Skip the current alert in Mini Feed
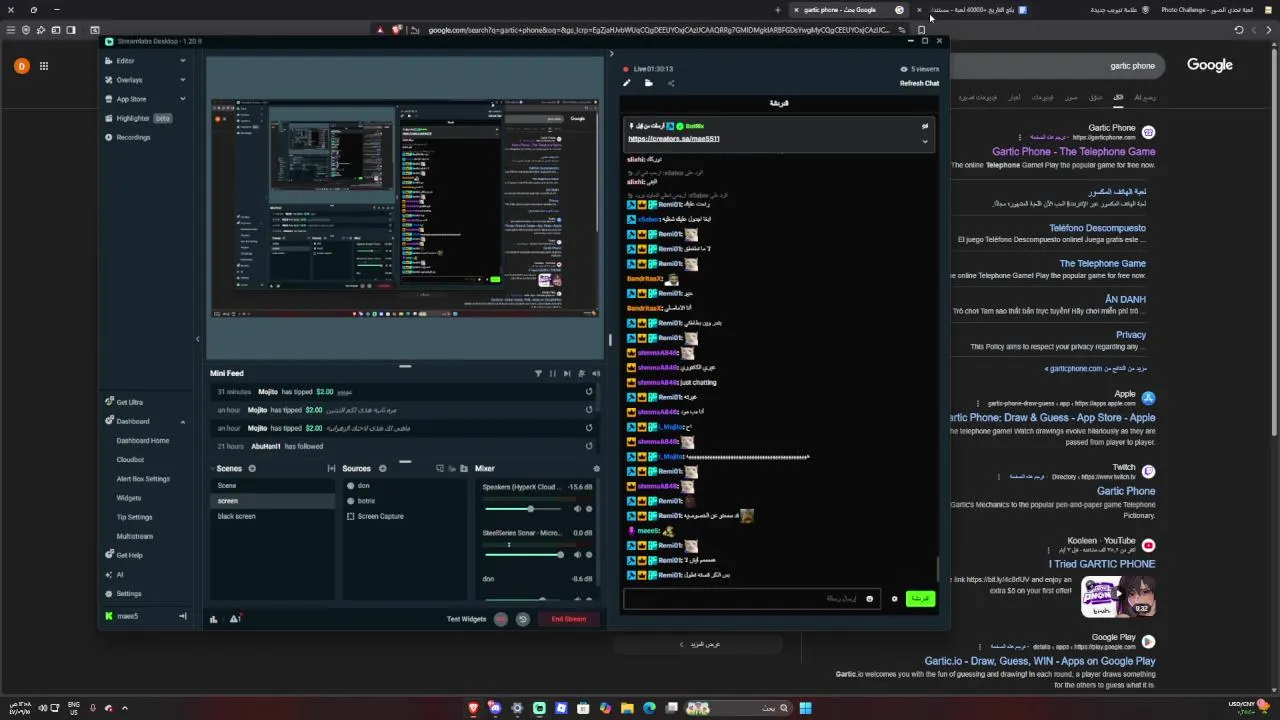Screen dimensions: 1280x720 (567, 374)
